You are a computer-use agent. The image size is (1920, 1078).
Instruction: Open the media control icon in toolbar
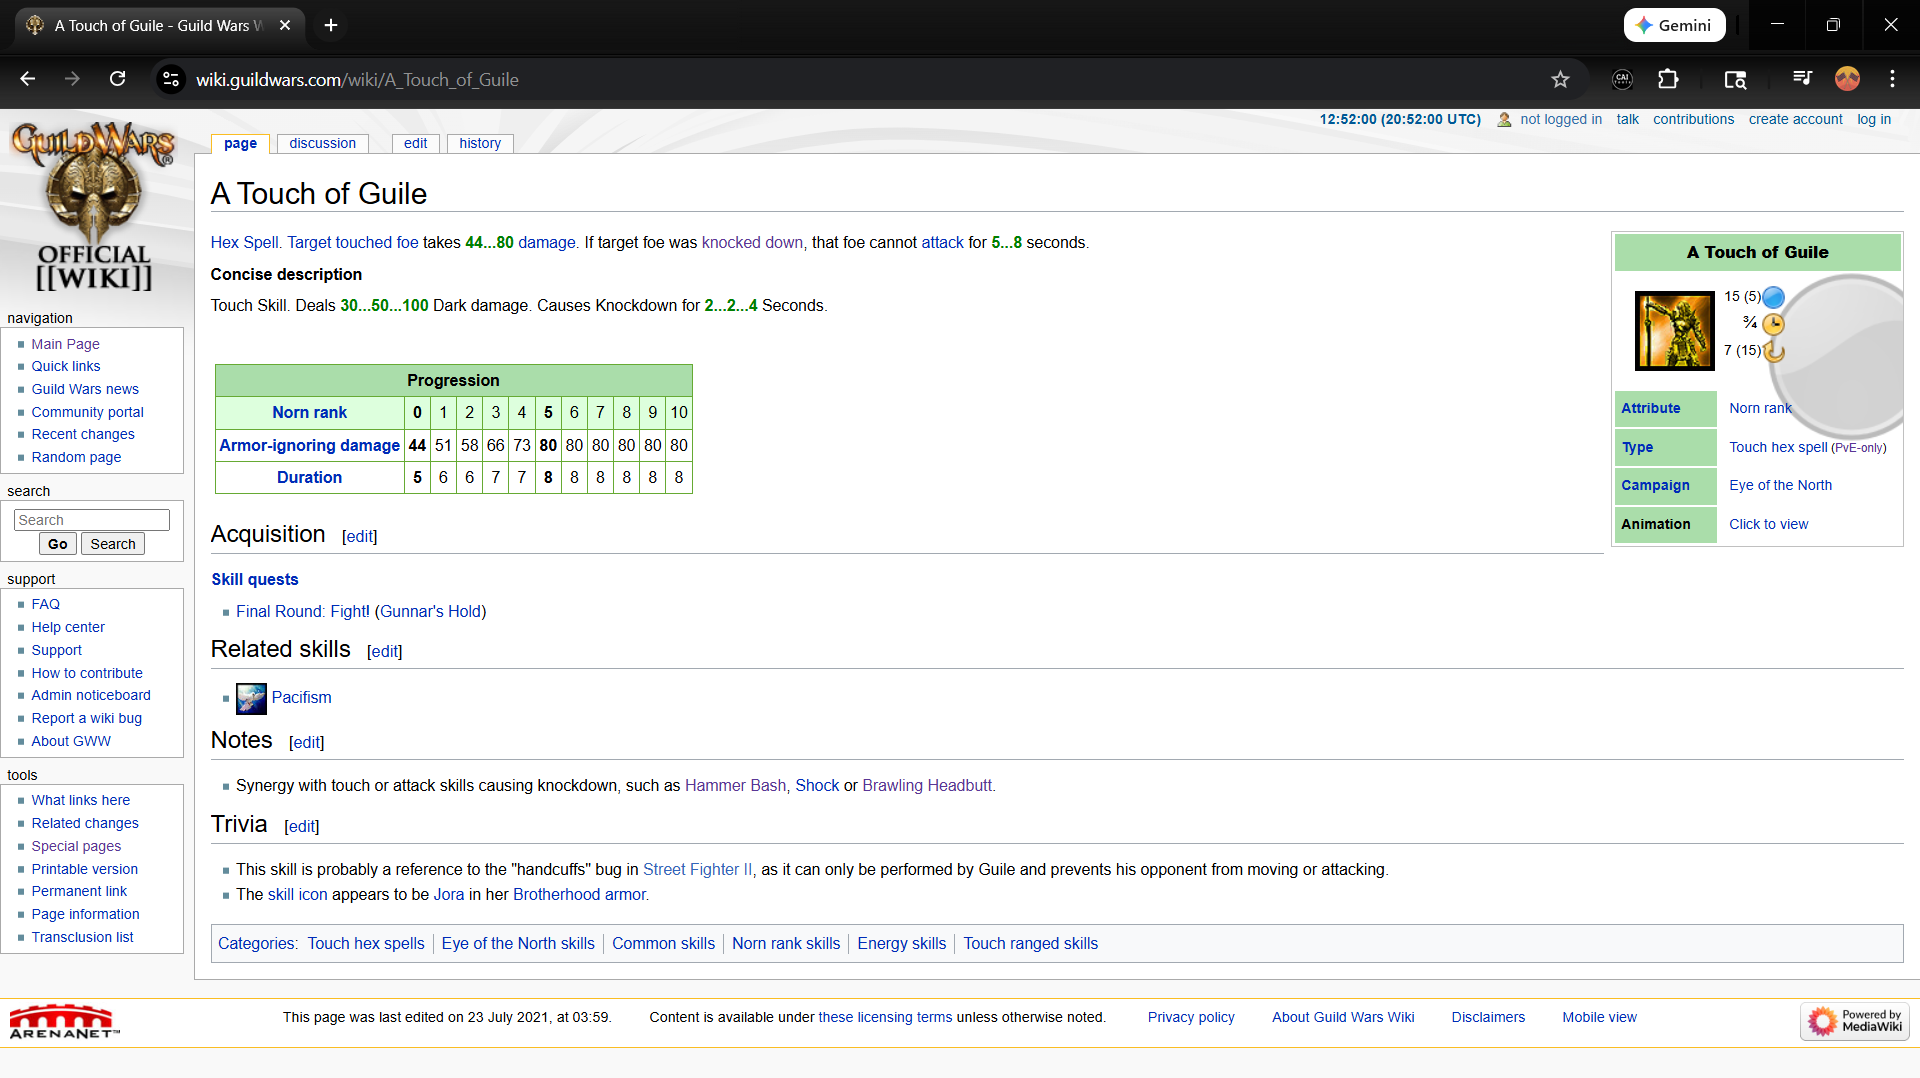pyautogui.click(x=1802, y=79)
